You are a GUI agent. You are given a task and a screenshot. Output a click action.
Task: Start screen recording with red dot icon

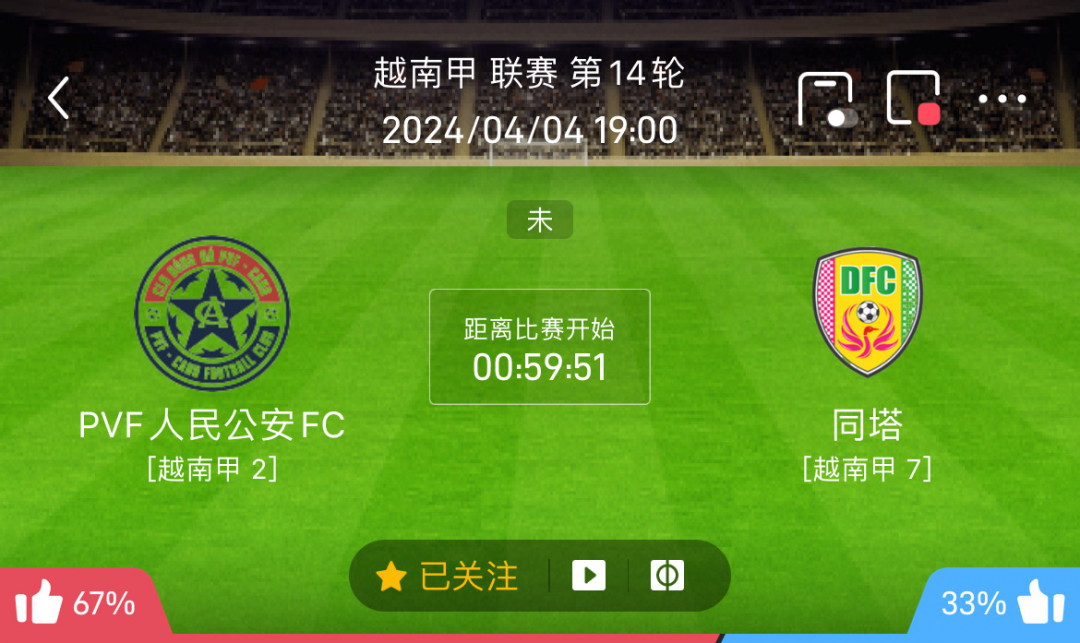(x=914, y=98)
